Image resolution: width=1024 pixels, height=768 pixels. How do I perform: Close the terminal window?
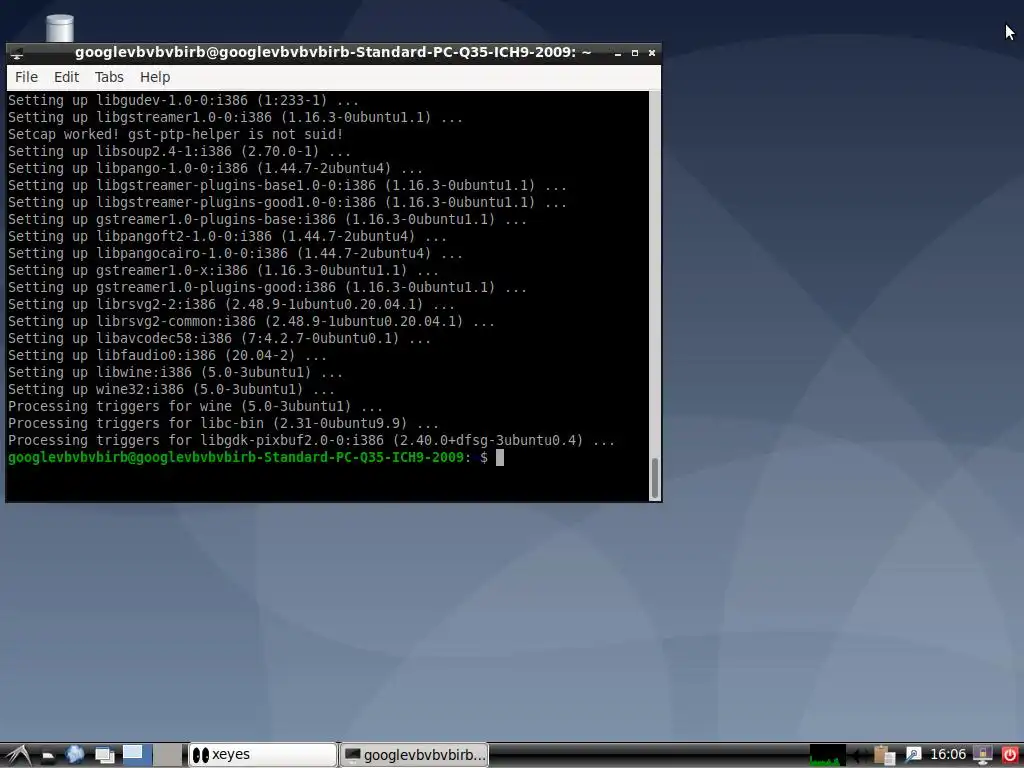[x=652, y=53]
